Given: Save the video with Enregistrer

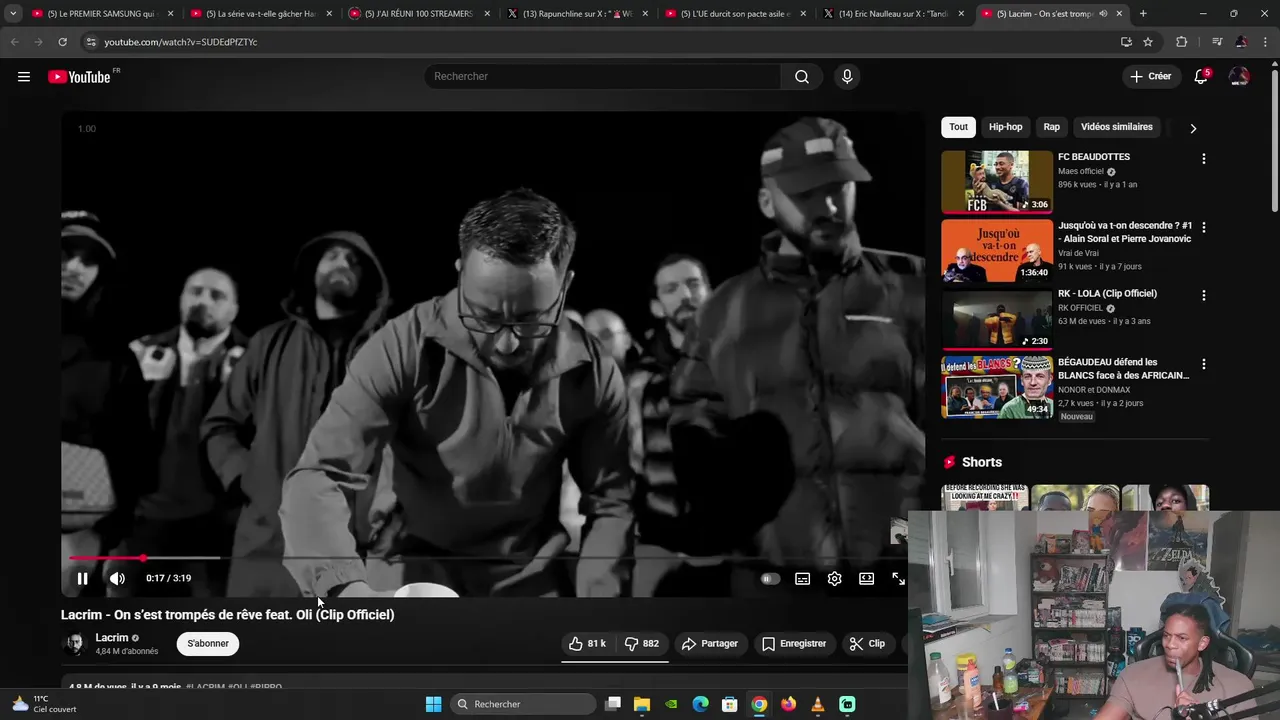Looking at the screenshot, I should click(x=793, y=643).
